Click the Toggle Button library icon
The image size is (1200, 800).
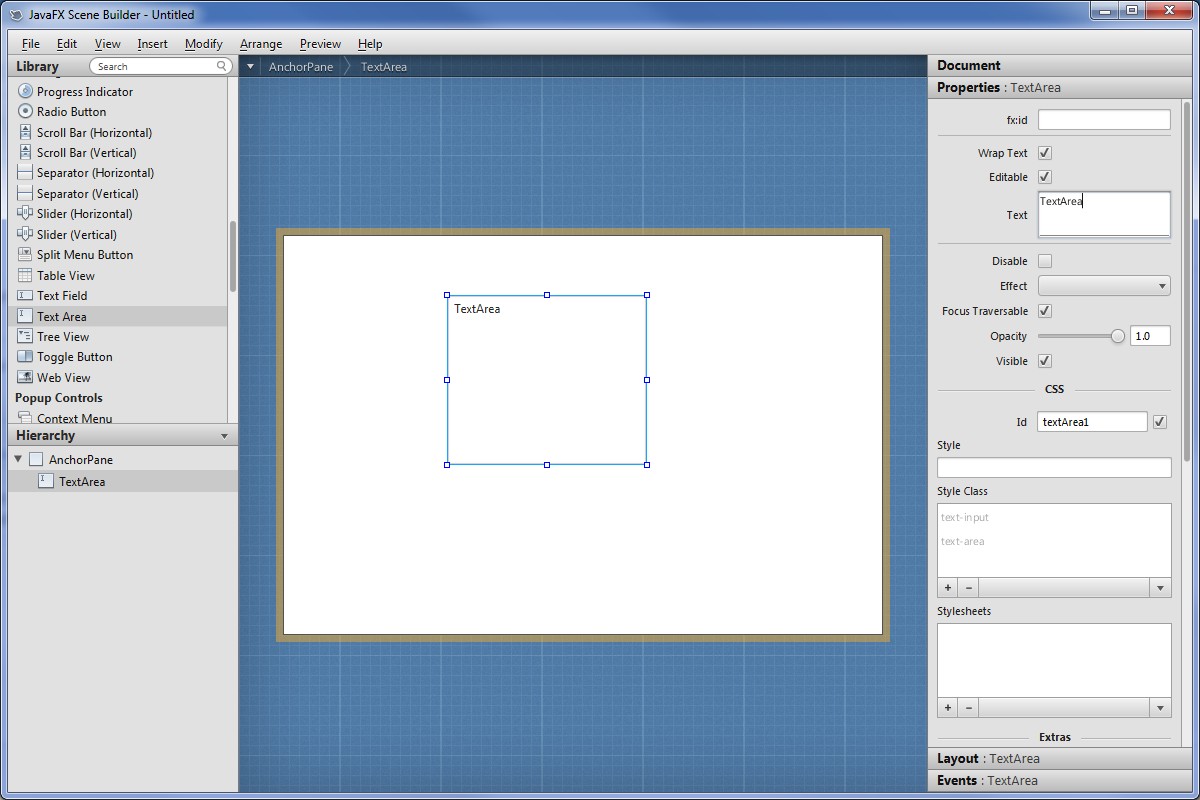26,356
